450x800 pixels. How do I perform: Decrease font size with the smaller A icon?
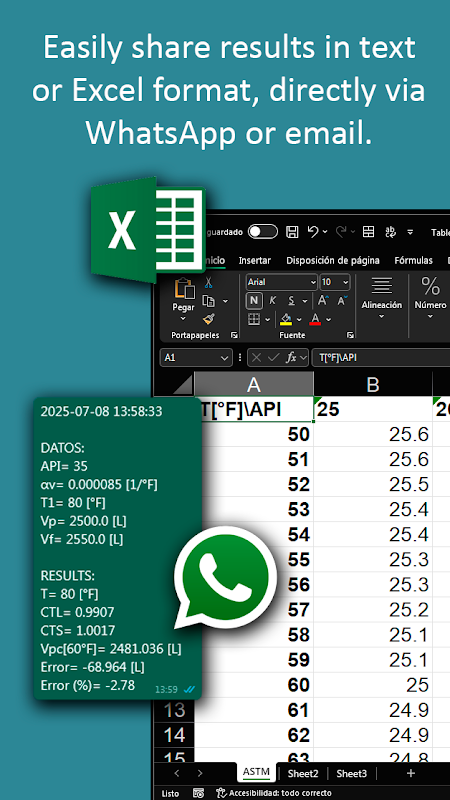(x=342, y=301)
